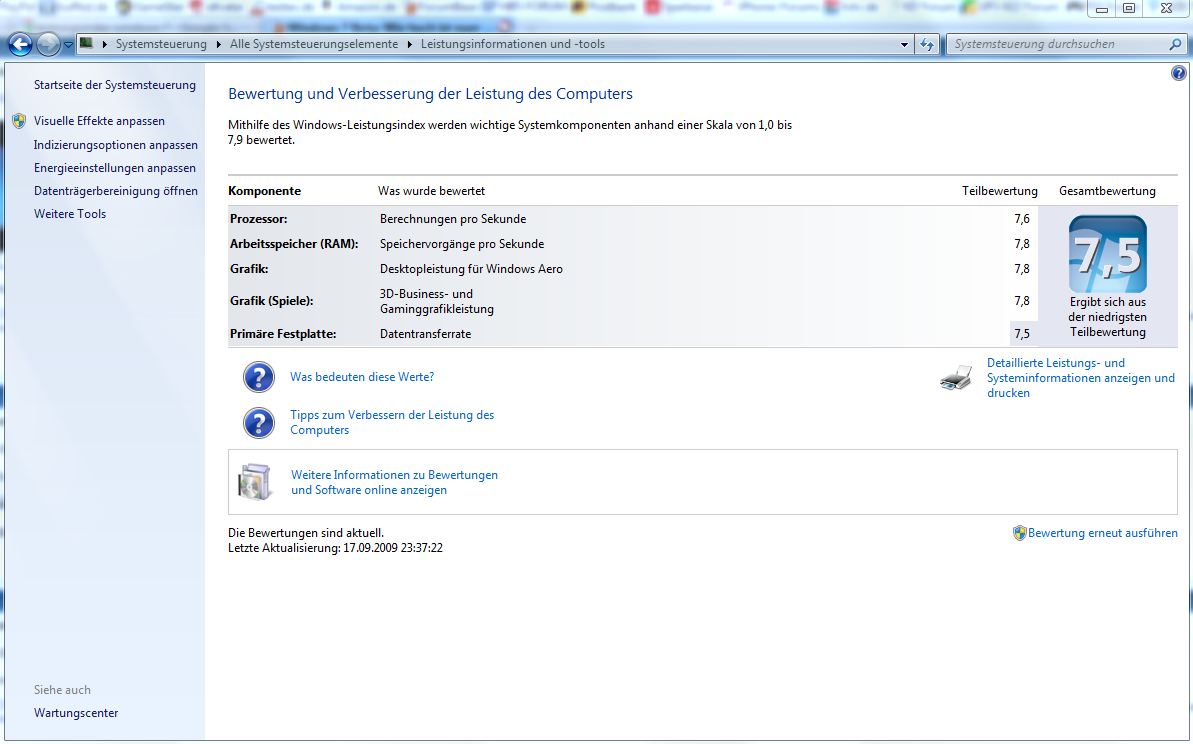
Task: Select Leistungsinformationen und -tools breadcrumb
Action: click(x=513, y=44)
